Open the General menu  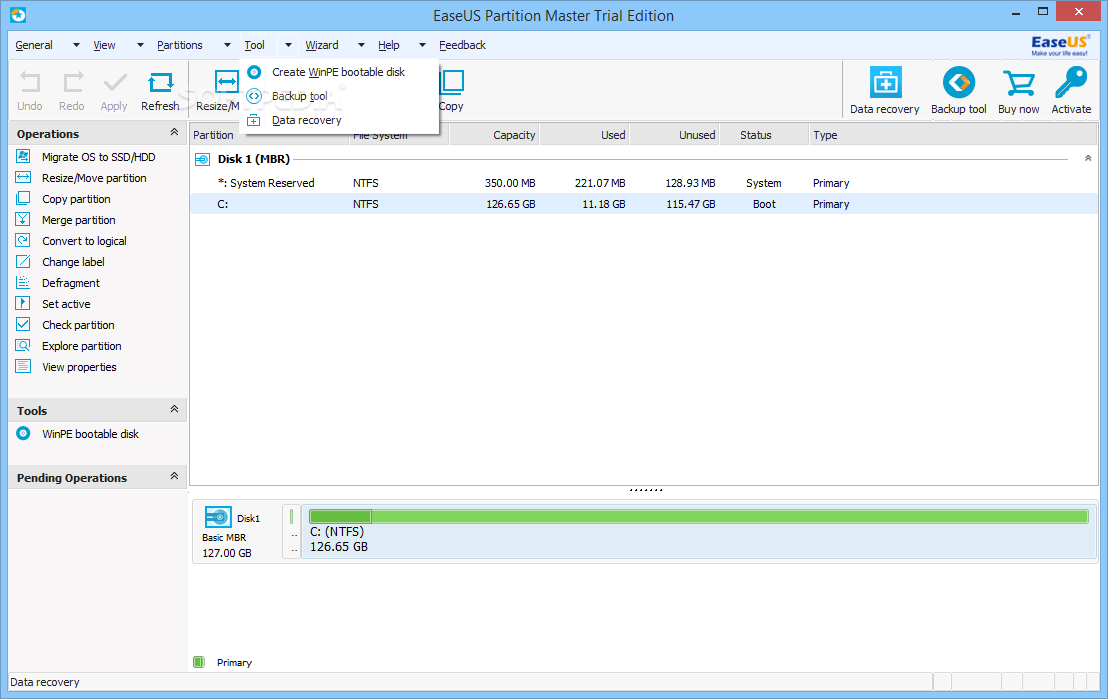(x=34, y=45)
